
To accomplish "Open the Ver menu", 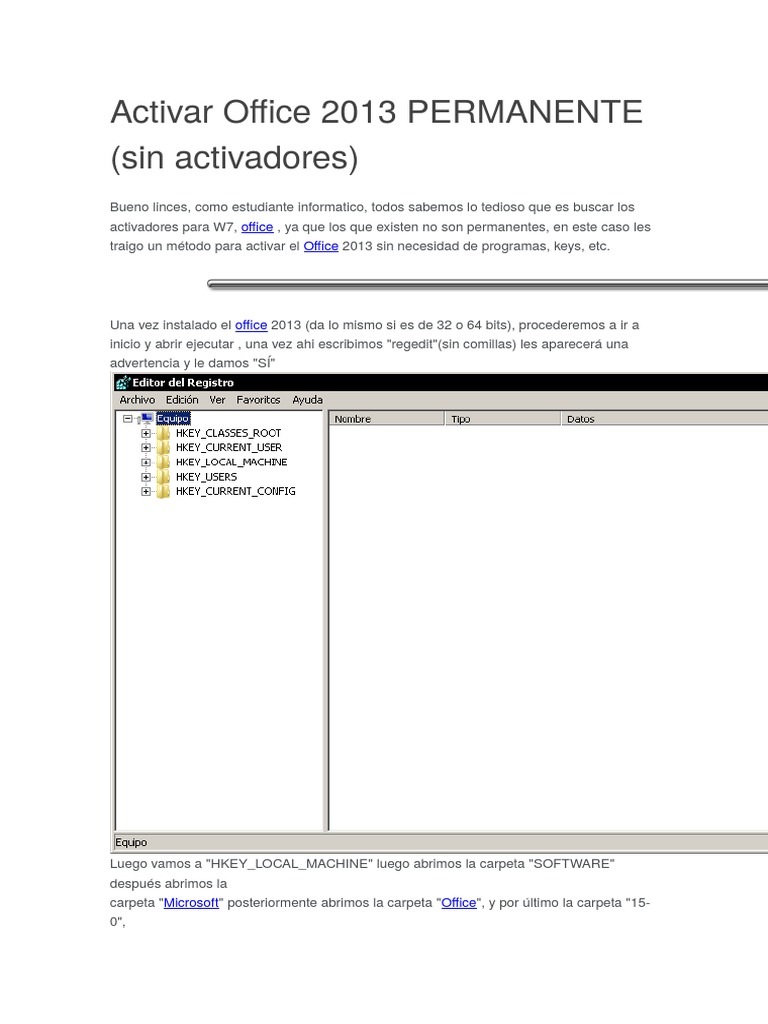I will 217,400.
